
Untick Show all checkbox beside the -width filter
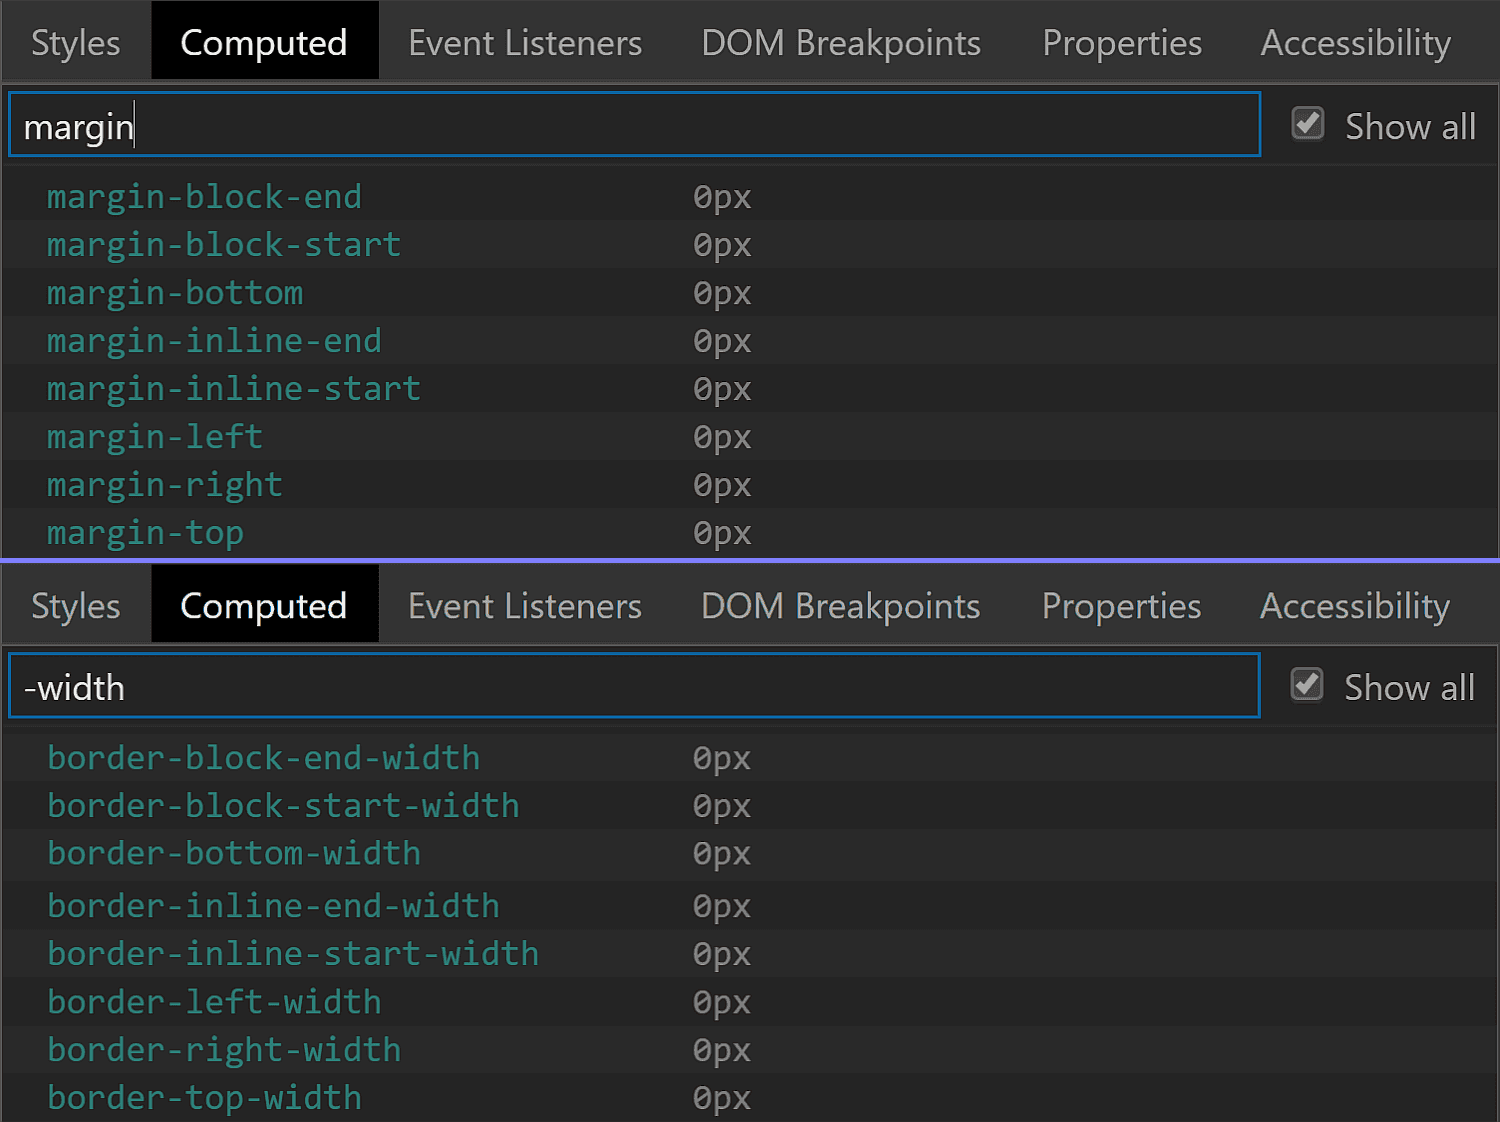[1307, 685]
